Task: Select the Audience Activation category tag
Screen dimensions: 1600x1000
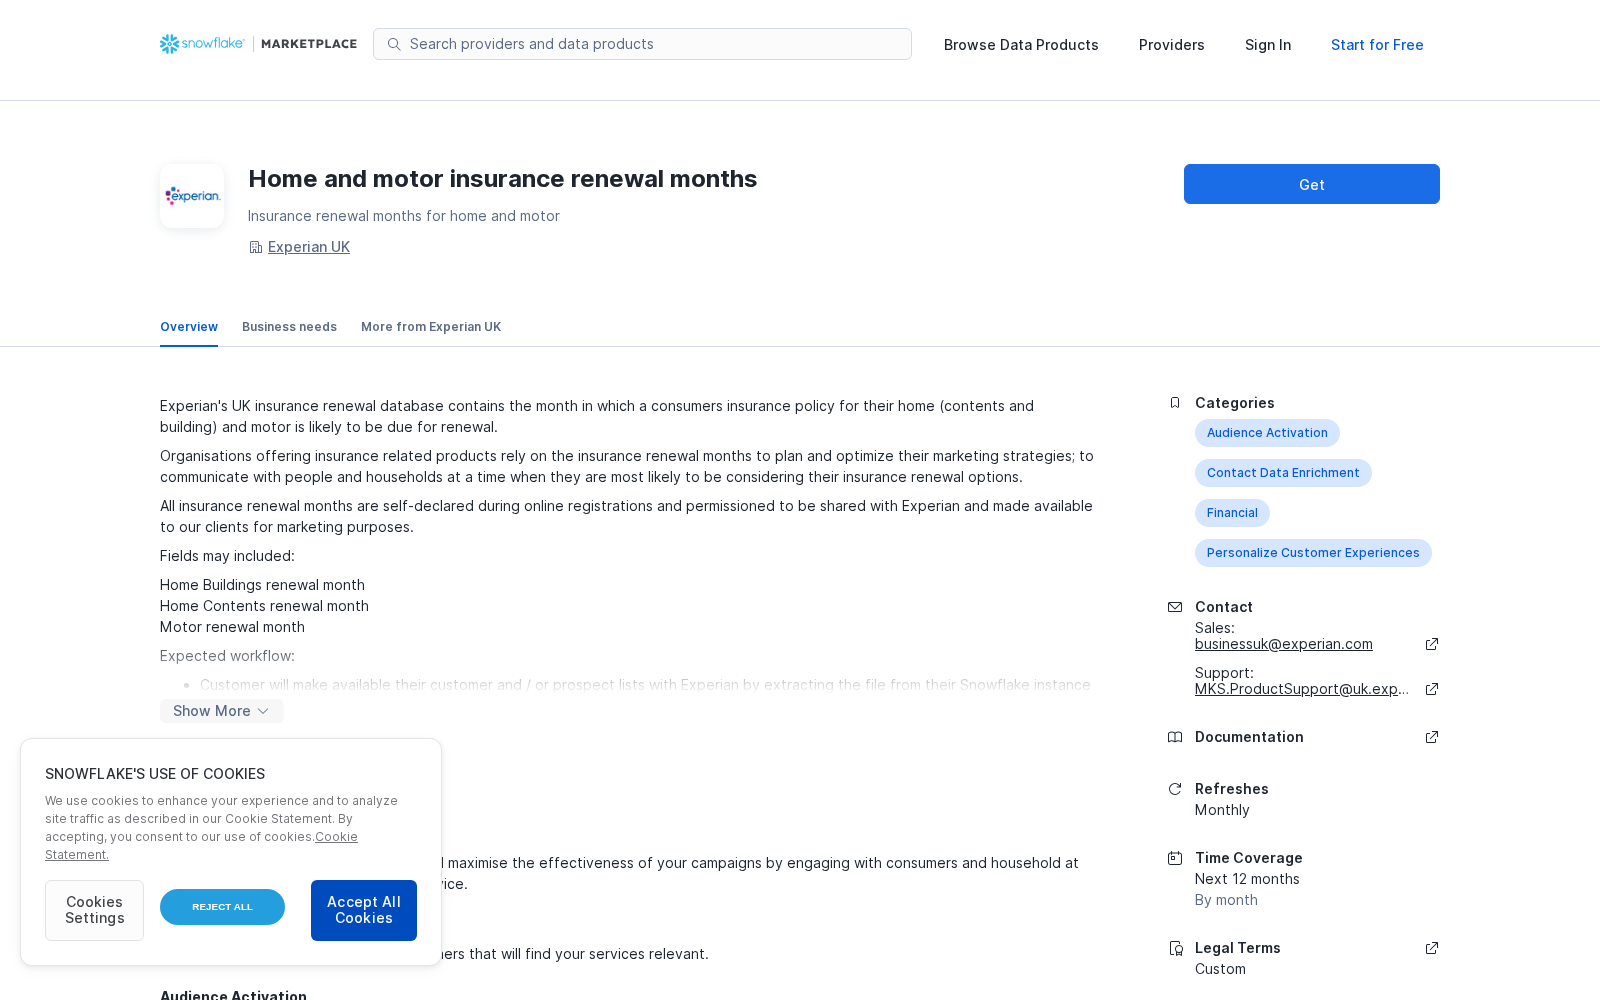Action: pyautogui.click(x=1267, y=433)
